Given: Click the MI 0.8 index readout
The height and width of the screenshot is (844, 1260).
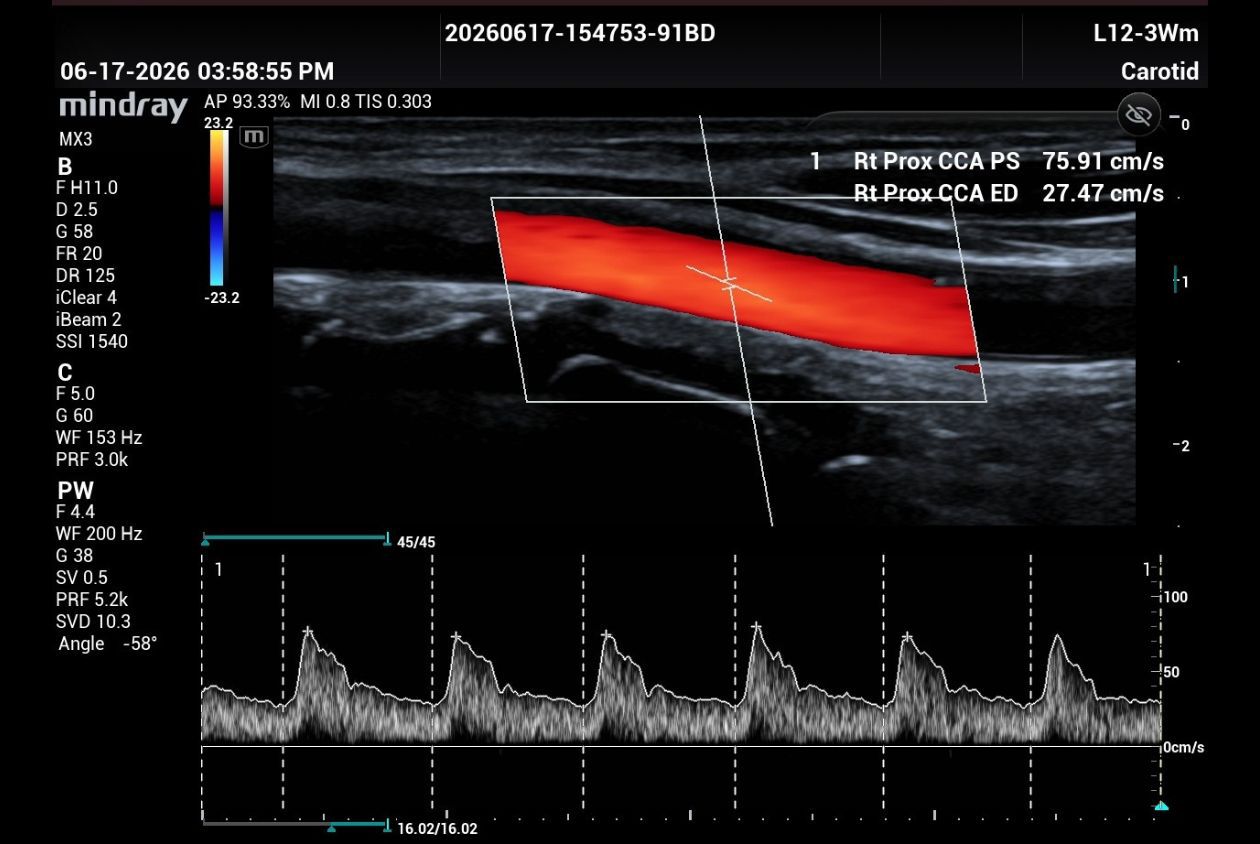Looking at the screenshot, I should [x=324, y=102].
